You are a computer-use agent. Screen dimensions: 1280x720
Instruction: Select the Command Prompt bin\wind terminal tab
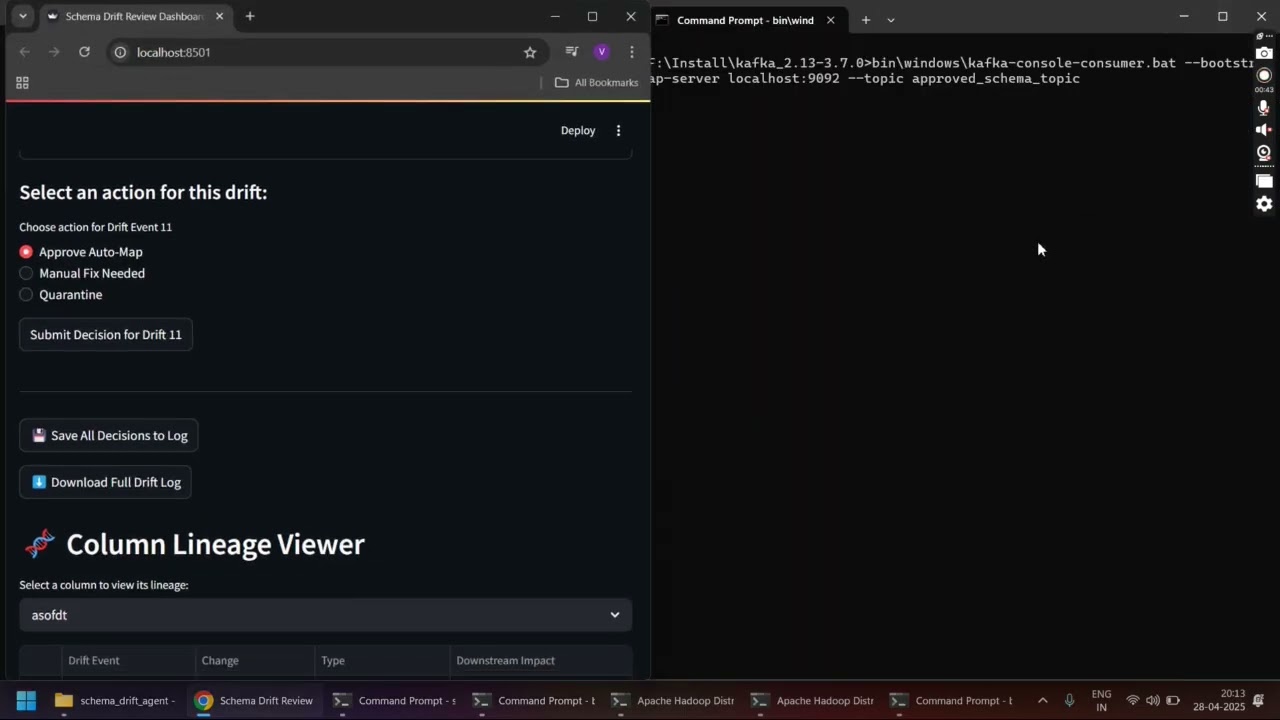pyautogui.click(x=746, y=20)
